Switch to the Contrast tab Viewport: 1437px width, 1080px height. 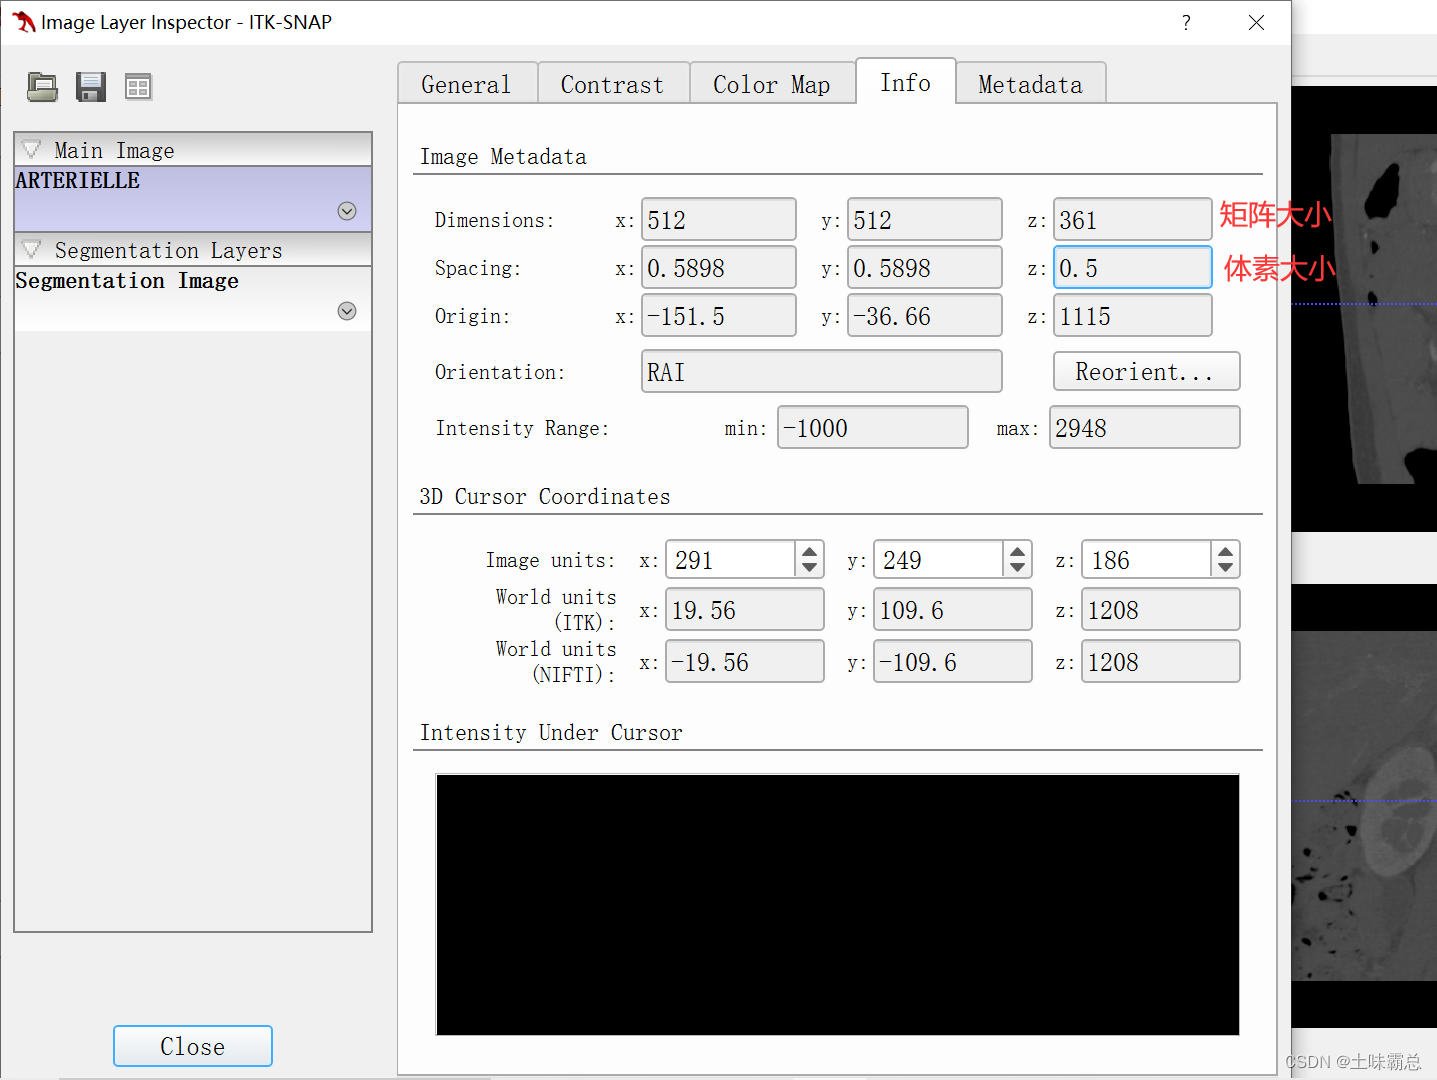coord(613,84)
